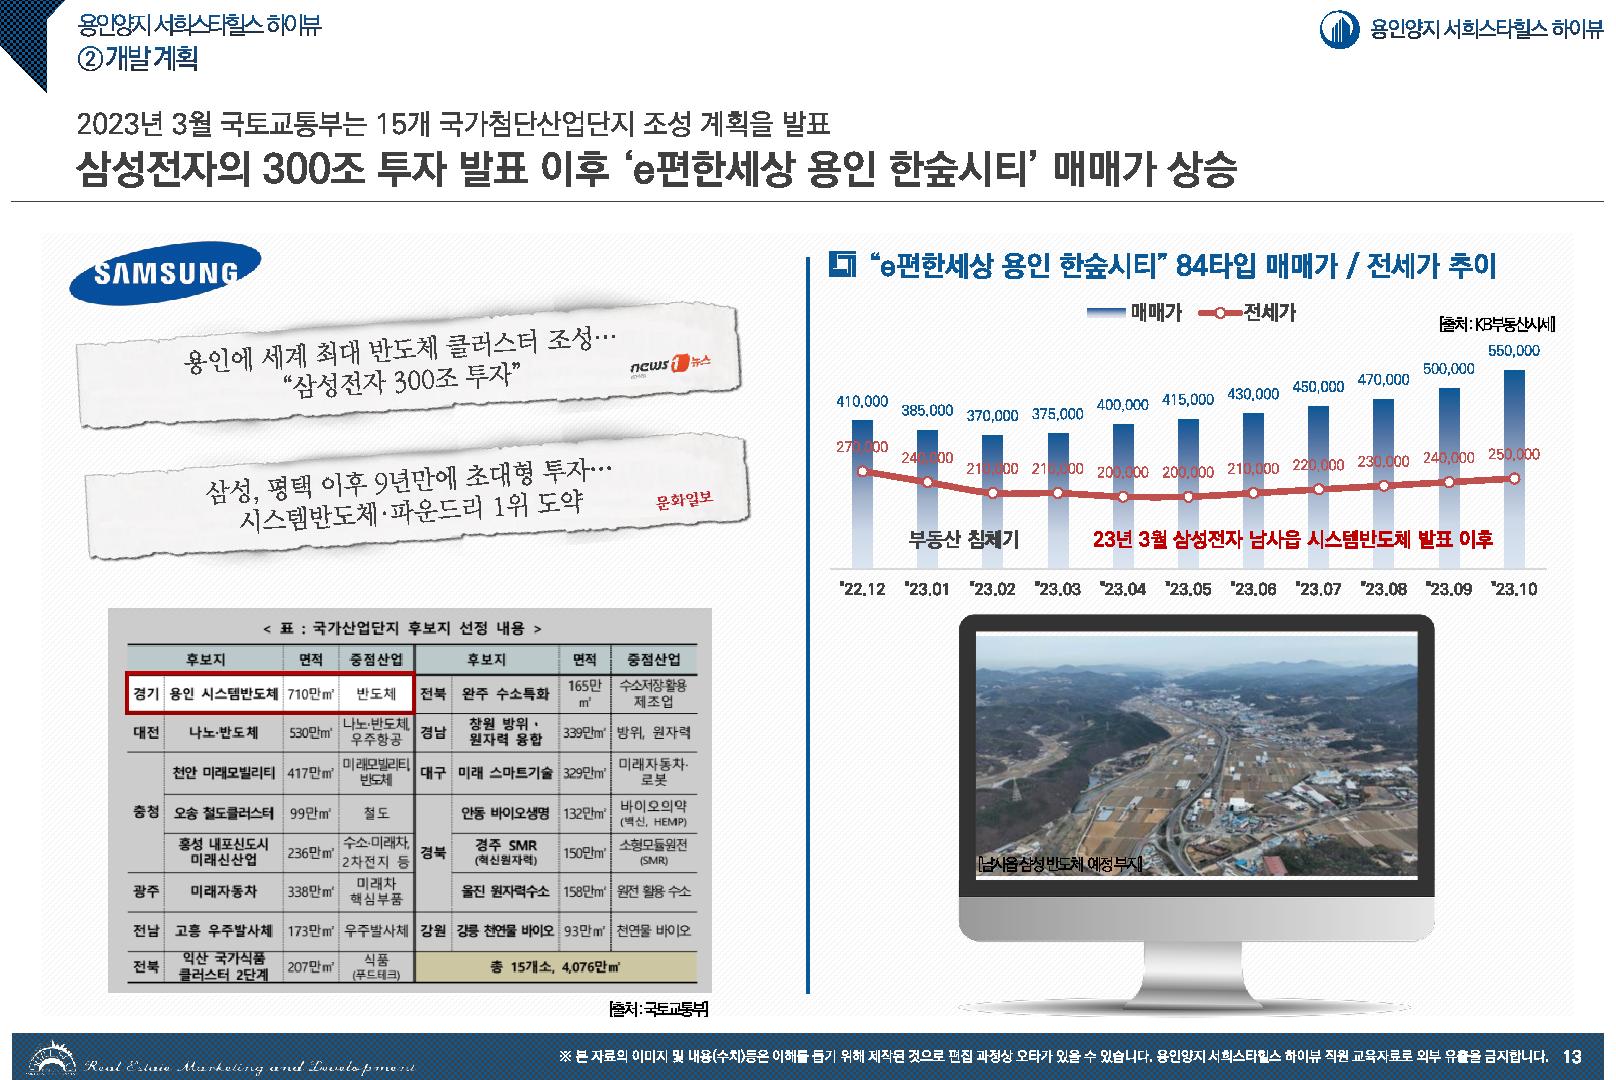
Task: Click the bar value '410,000'
Action: pyautogui.click(x=862, y=401)
